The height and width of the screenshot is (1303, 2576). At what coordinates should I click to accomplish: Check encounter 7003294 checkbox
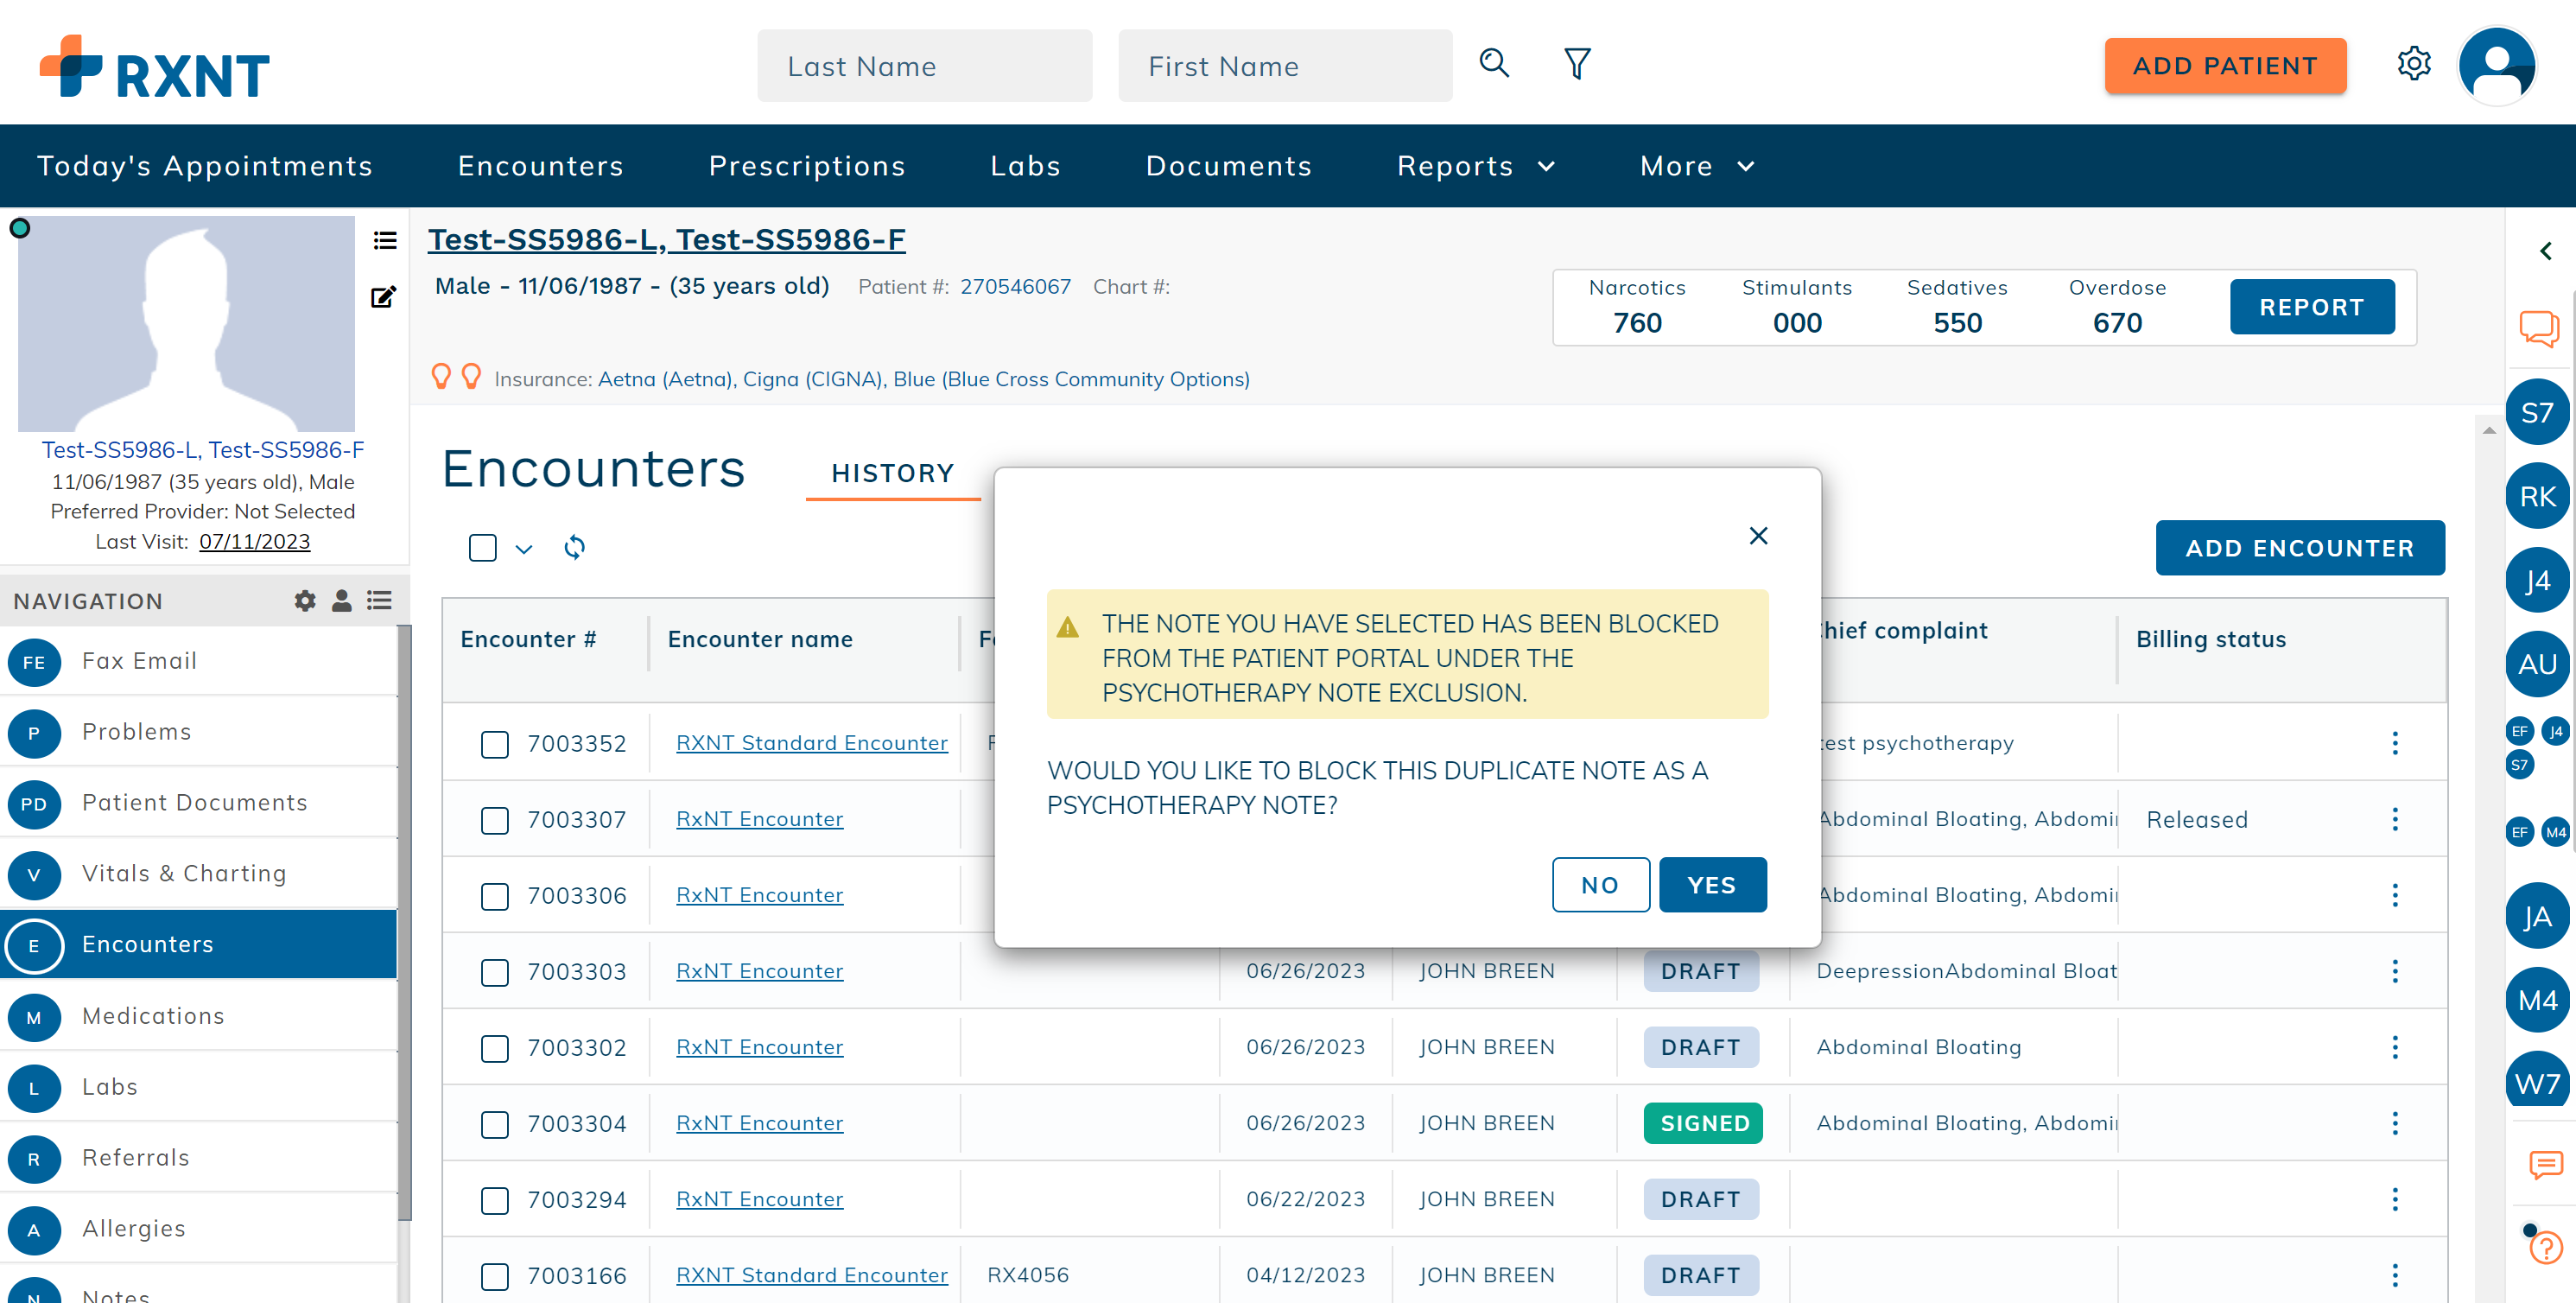[495, 1200]
